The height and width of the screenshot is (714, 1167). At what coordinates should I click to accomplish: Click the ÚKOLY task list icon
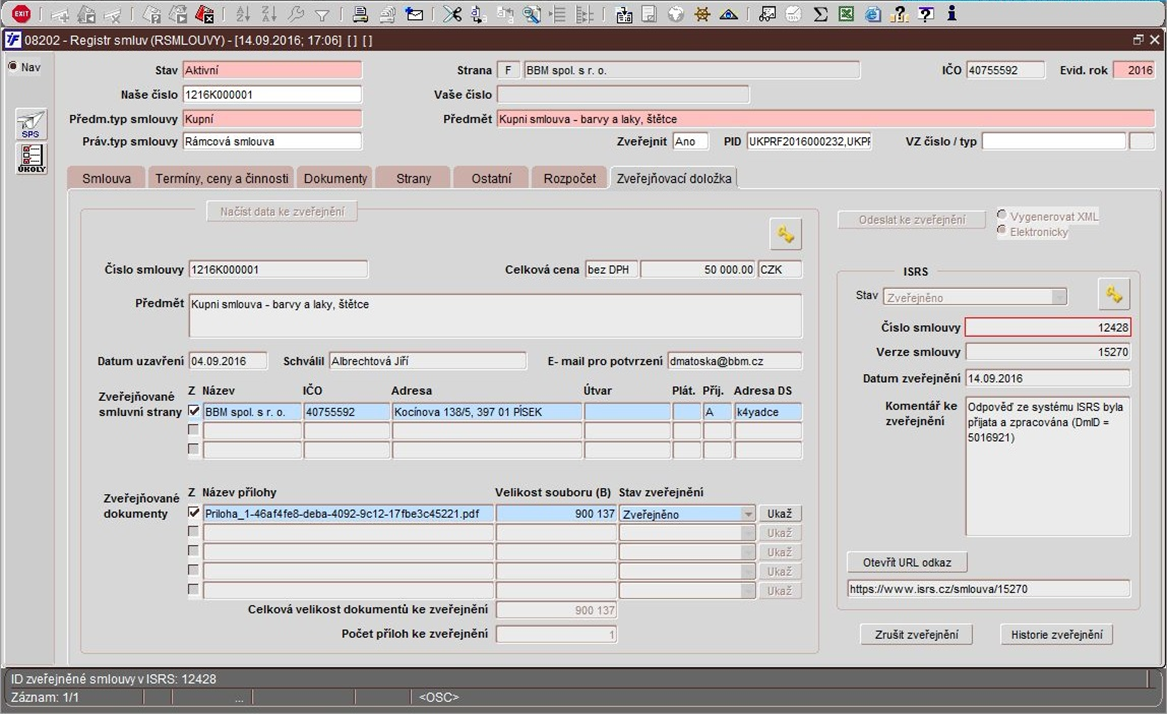coord(31,159)
